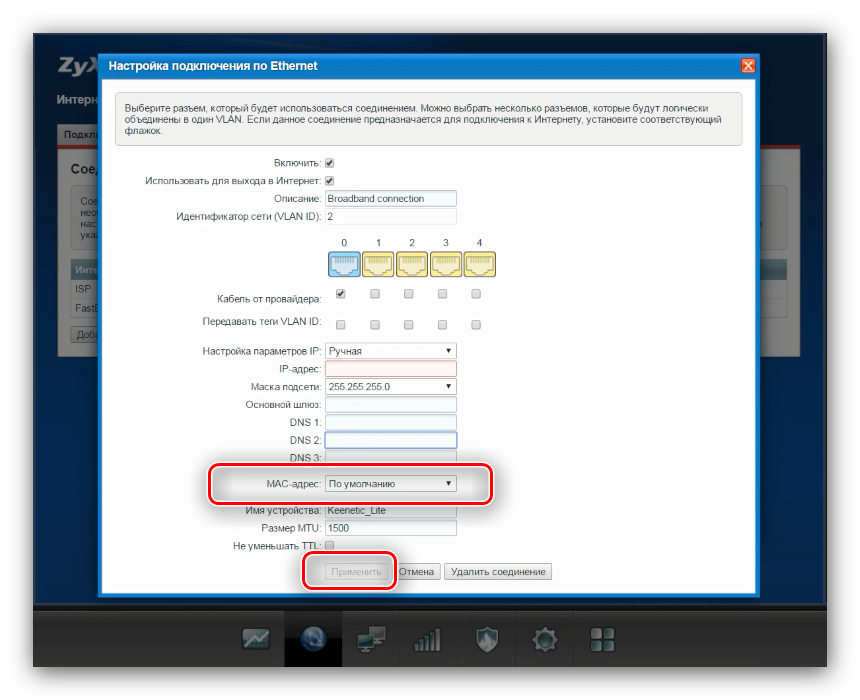Viewport: 860px width, 700px height.
Task: Enable "Не уменьшать TTL" checkbox
Action: tap(330, 545)
